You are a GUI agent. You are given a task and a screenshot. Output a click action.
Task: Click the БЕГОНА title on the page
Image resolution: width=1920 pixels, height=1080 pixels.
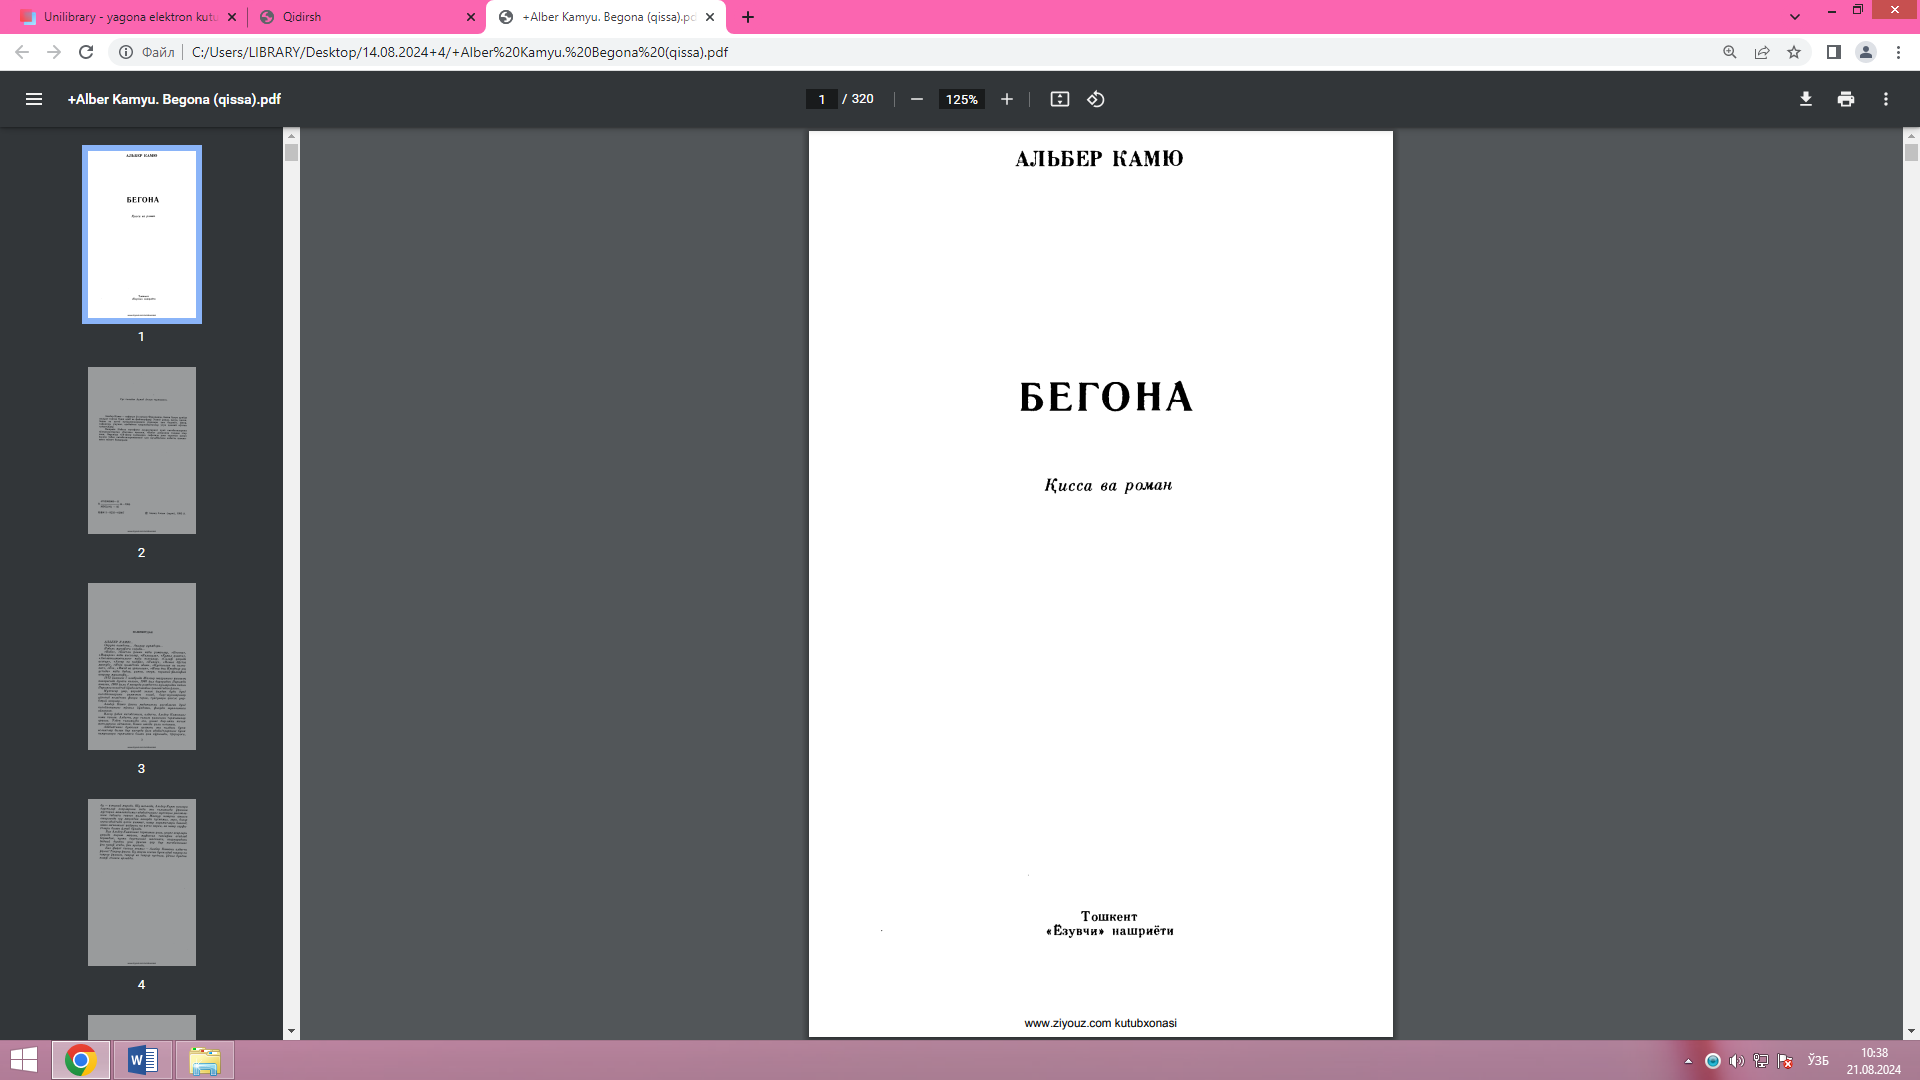(x=1106, y=397)
